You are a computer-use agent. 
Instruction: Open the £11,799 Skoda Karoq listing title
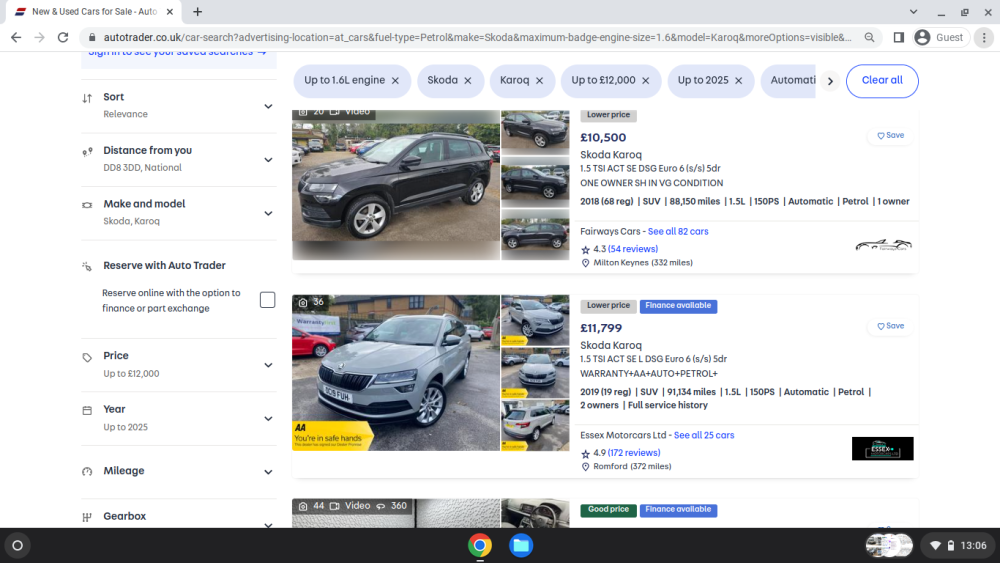click(x=611, y=345)
